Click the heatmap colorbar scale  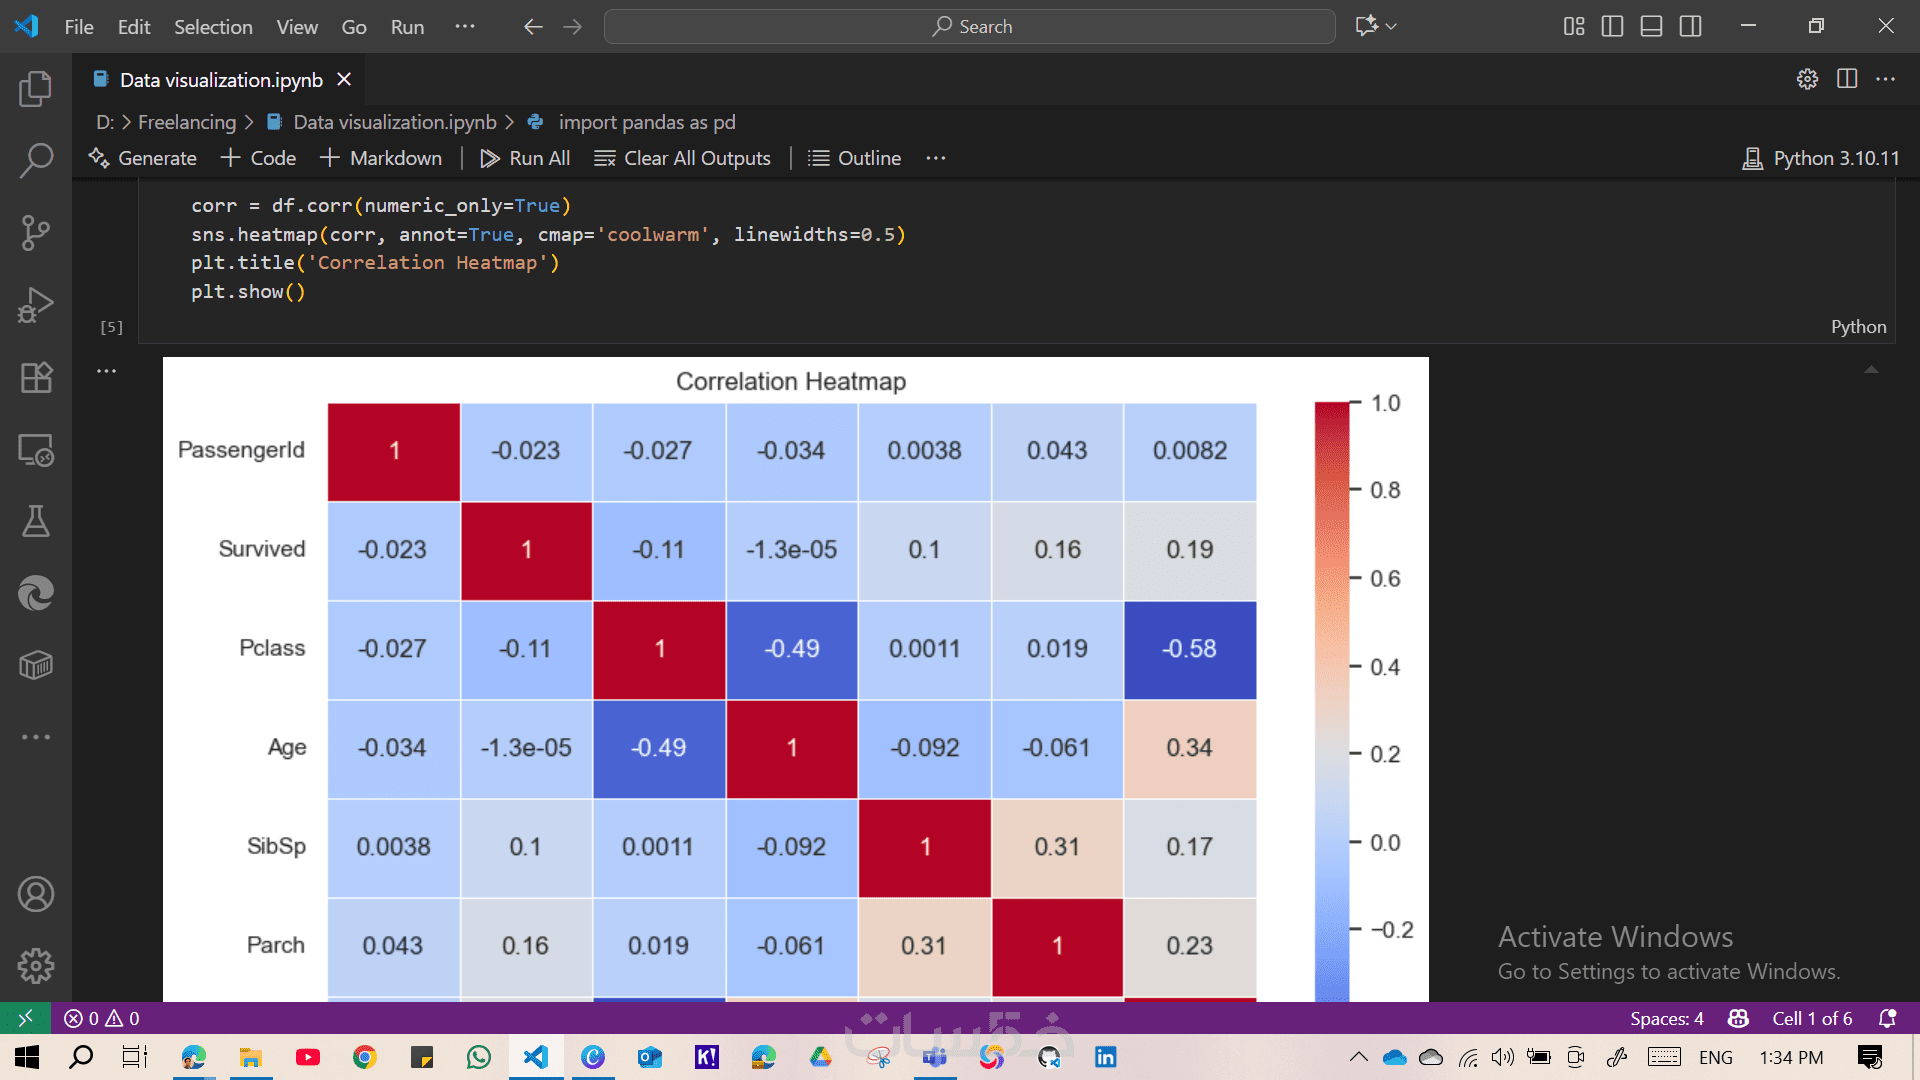1332,700
